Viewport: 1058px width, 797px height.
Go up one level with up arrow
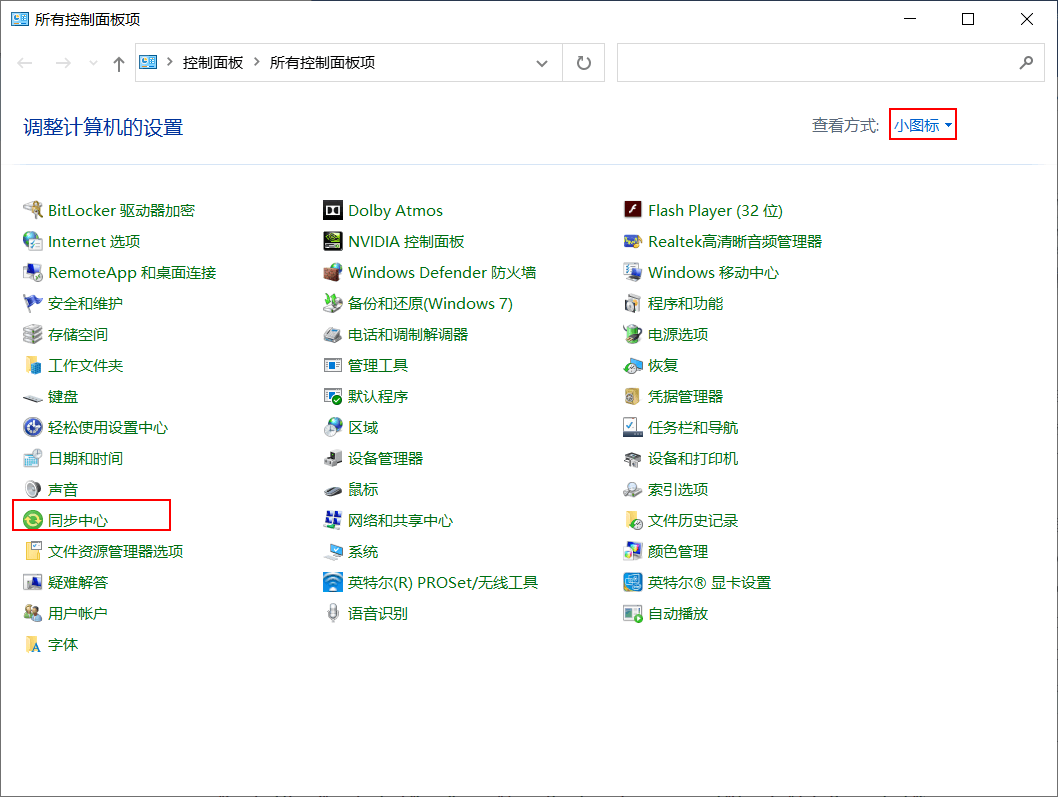119,63
